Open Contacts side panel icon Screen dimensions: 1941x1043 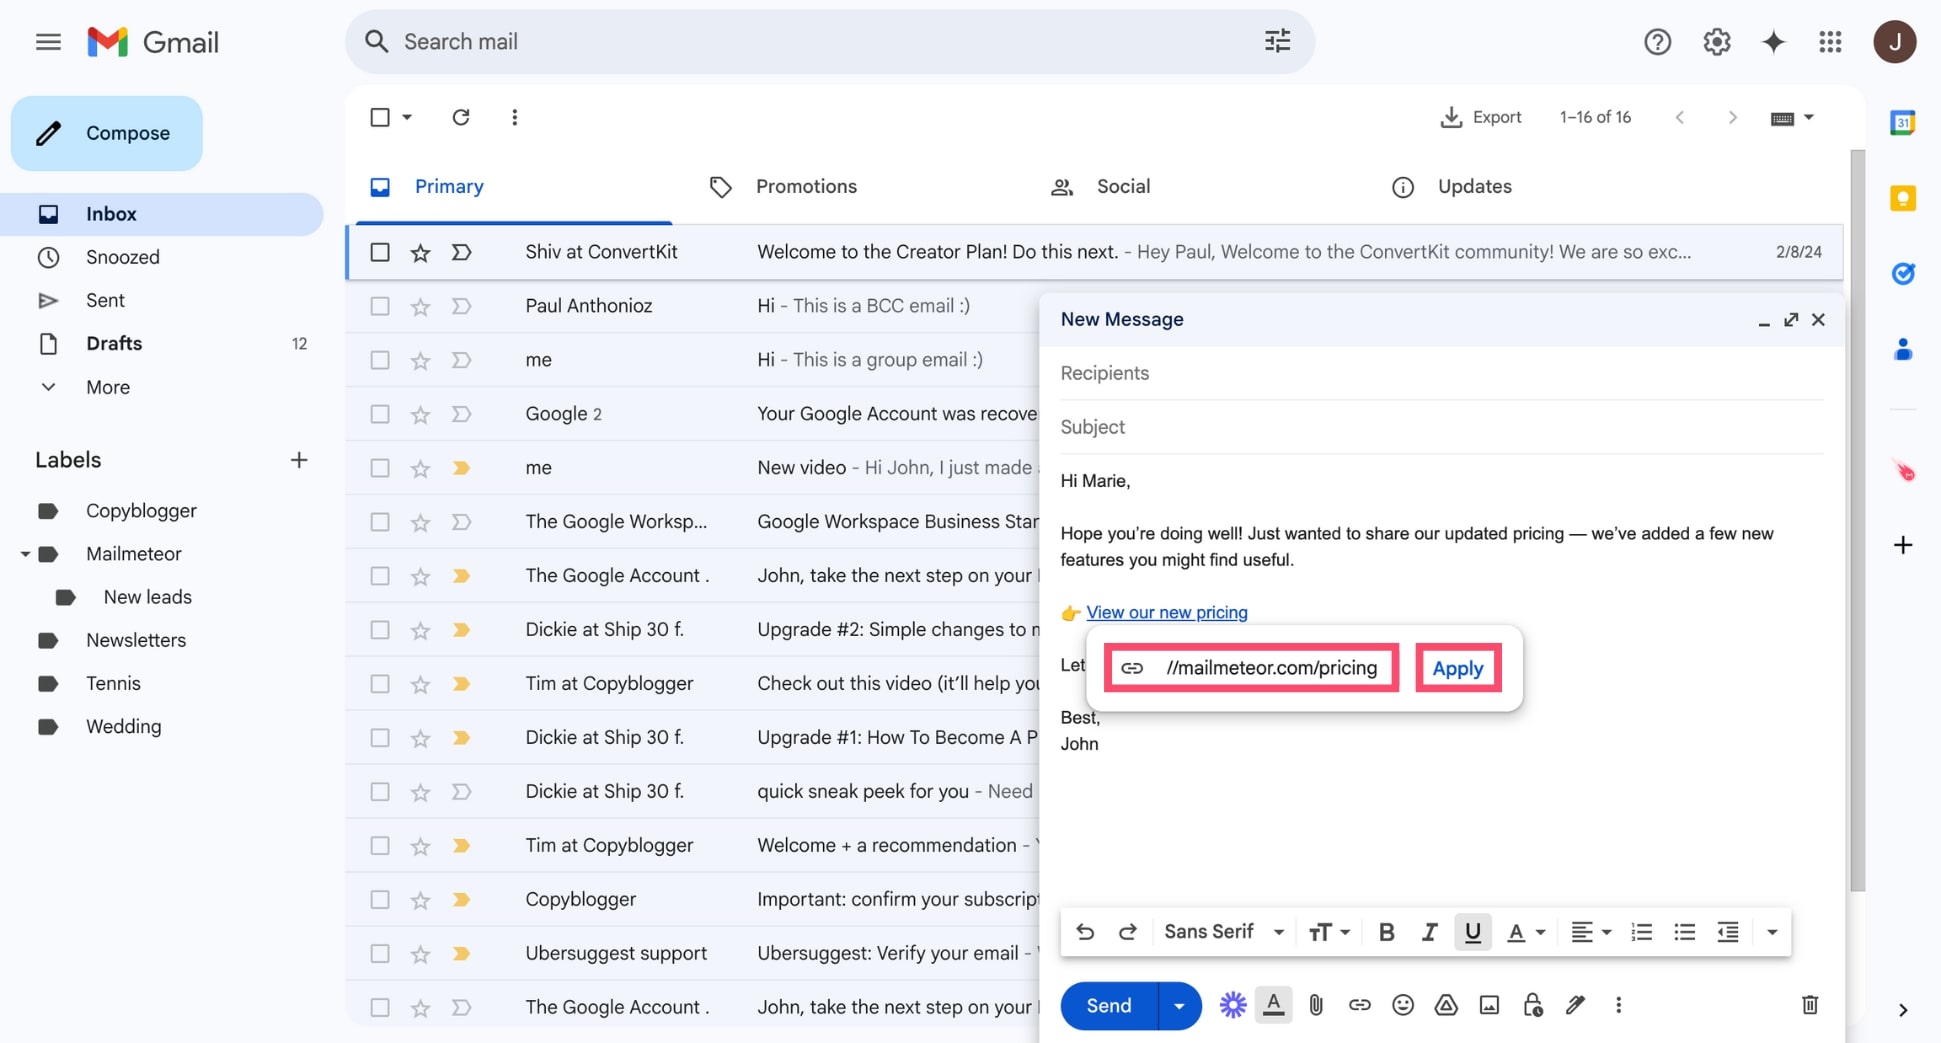point(1902,349)
